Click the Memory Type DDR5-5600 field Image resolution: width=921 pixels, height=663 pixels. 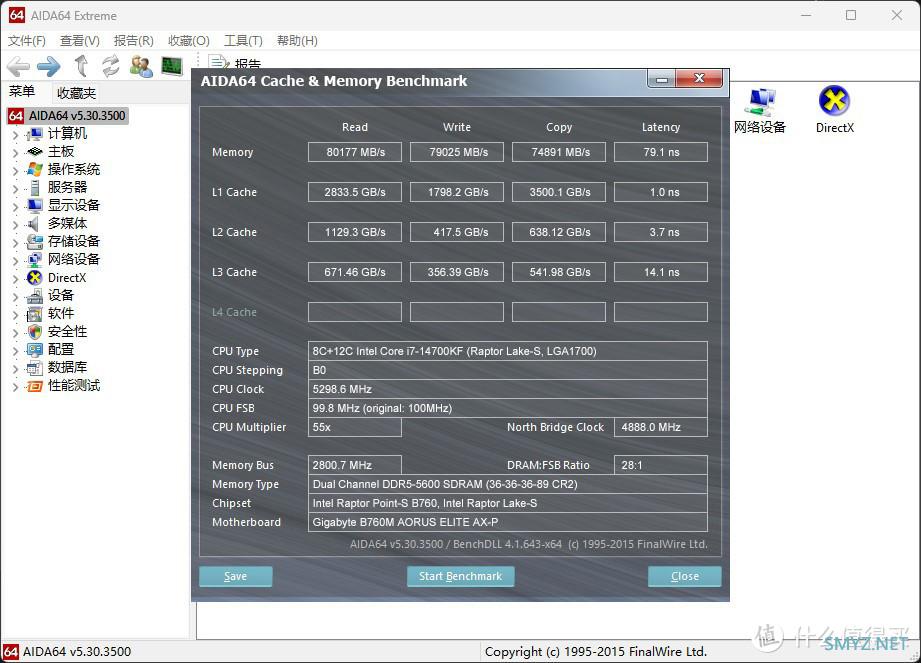coord(507,484)
